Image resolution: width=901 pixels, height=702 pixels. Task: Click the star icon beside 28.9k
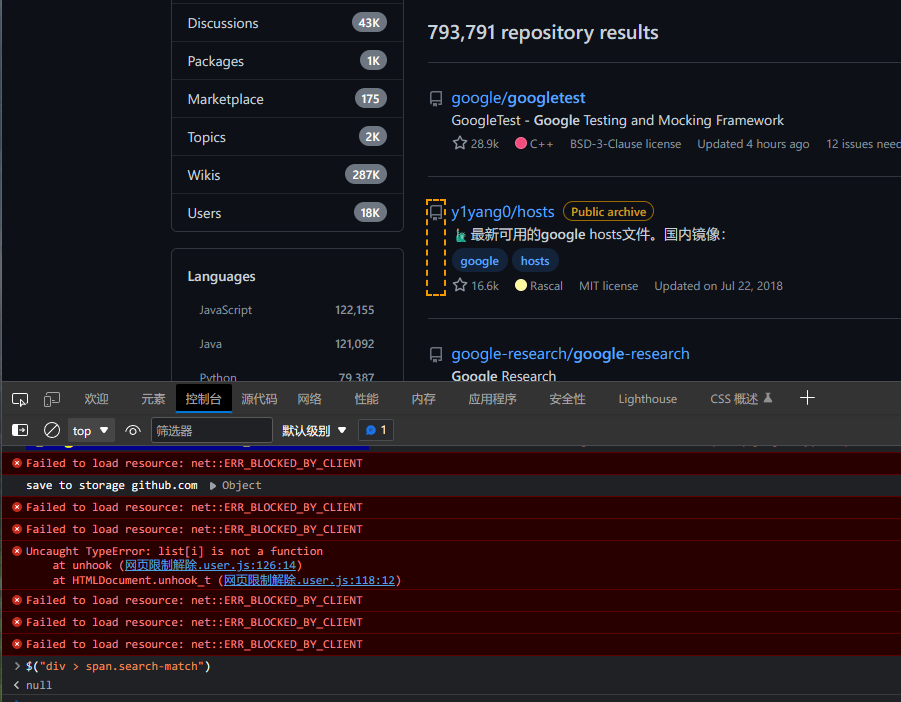point(460,143)
